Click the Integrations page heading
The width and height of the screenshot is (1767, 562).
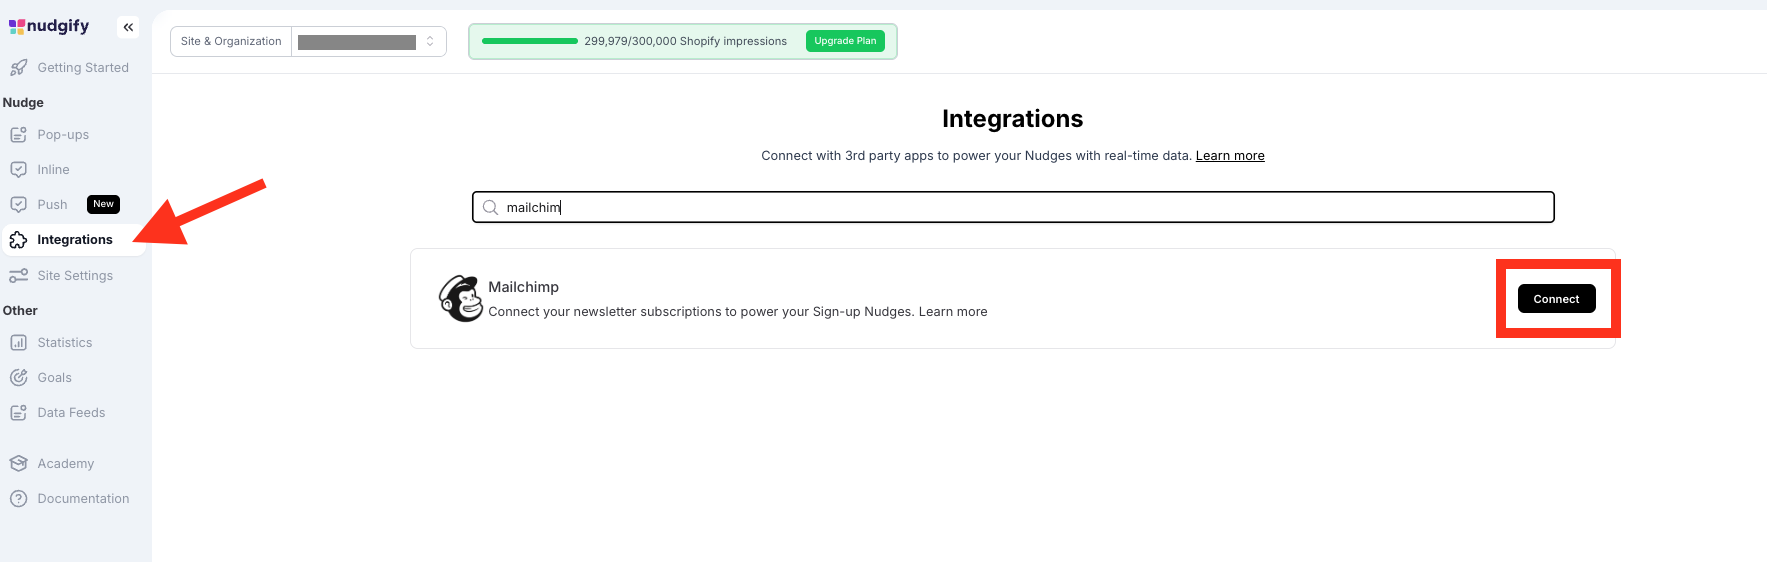(x=1012, y=119)
